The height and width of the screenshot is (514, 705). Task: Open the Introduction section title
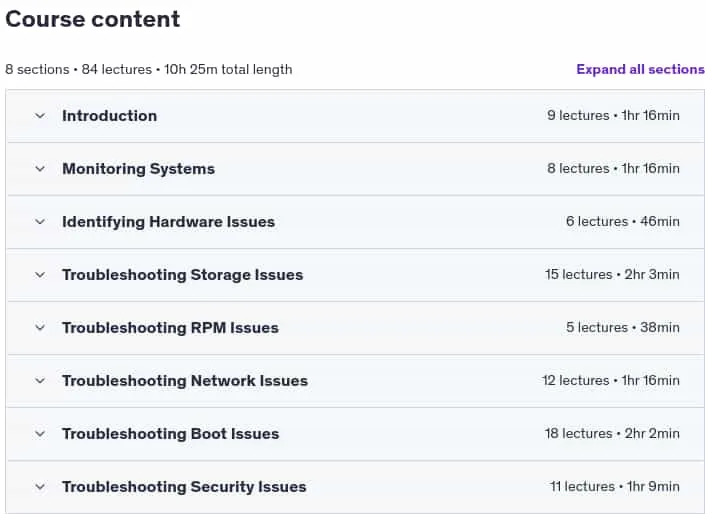pos(110,116)
